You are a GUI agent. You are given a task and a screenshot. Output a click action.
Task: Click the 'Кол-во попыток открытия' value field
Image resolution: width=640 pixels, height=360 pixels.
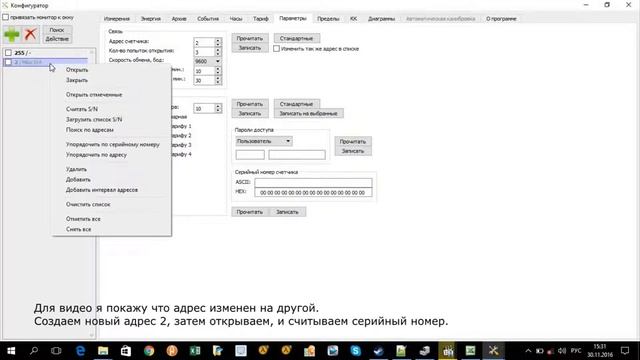[x=204, y=52]
